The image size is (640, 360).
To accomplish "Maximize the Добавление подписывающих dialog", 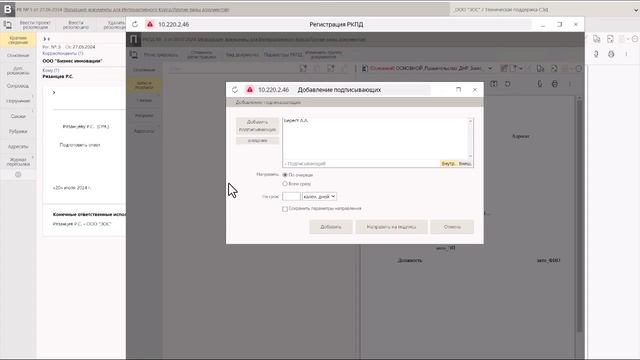I will pos(458,90).
